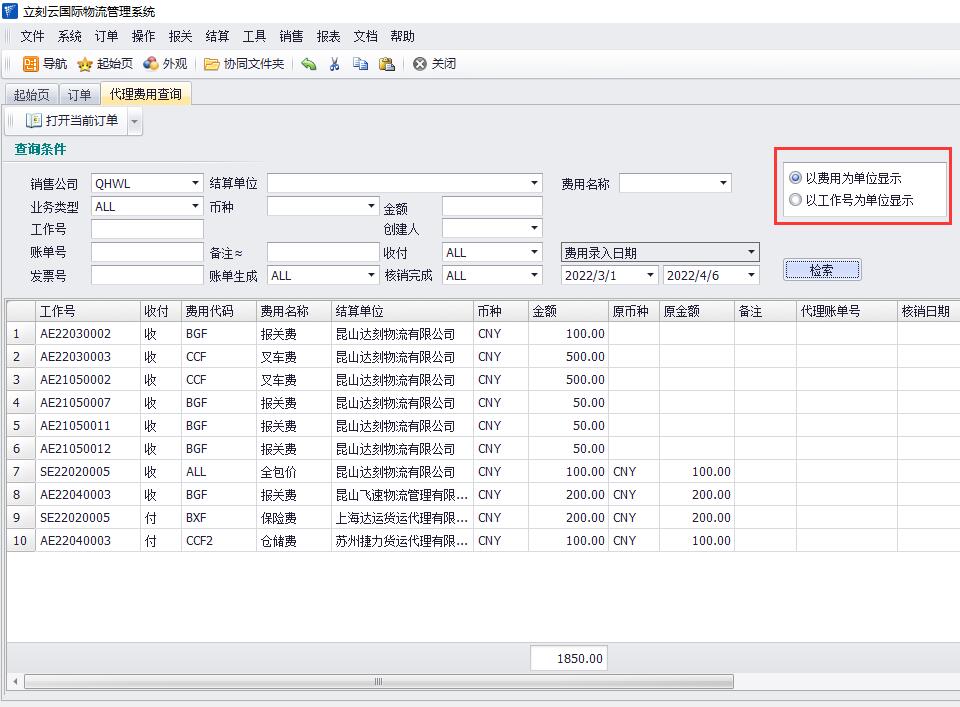Click the 关闭 close icon in toolbar
This screenshot has width=960, height=707.
pos(419,64)
